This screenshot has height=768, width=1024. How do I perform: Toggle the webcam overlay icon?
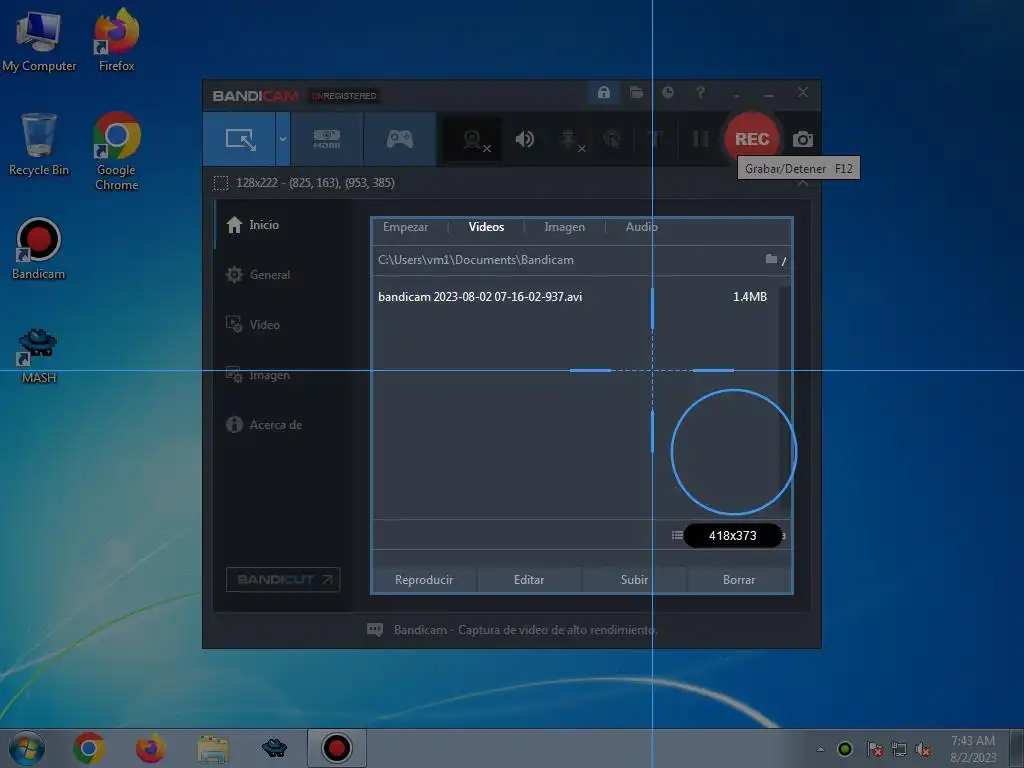click(474, 140)
